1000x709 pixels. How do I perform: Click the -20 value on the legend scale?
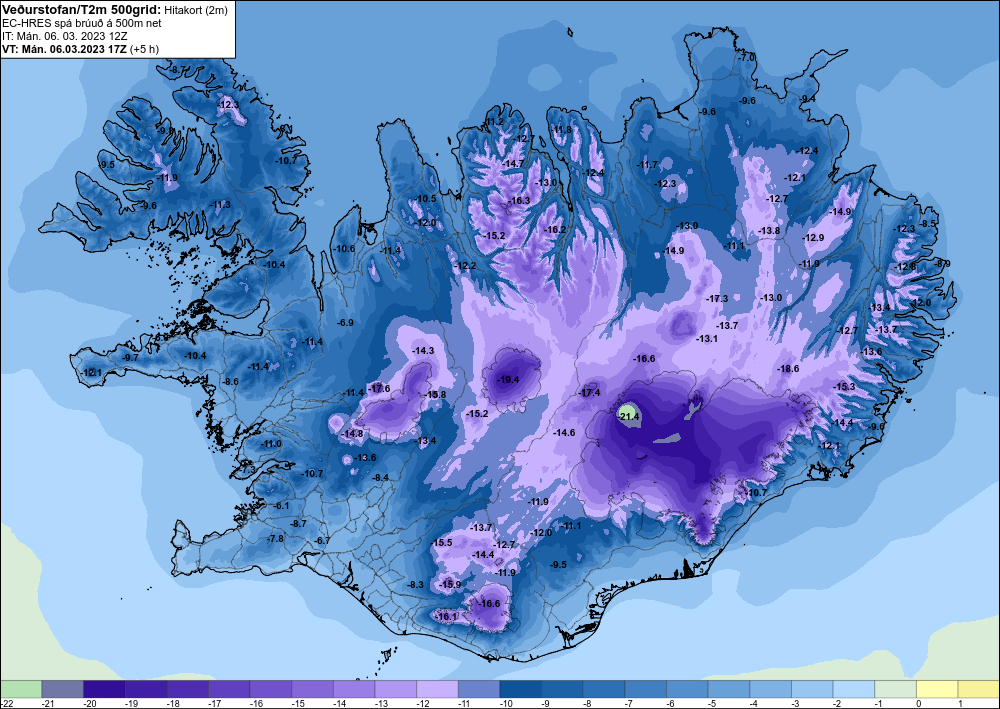(x=89, y=703)
